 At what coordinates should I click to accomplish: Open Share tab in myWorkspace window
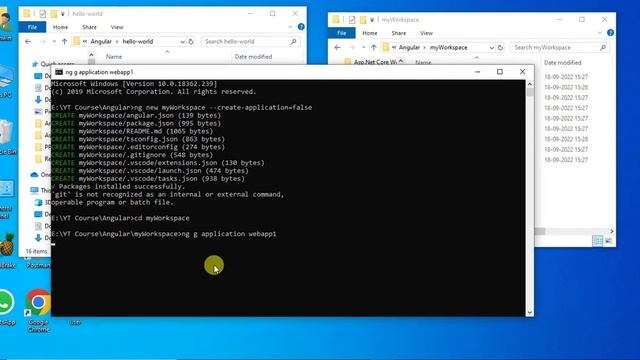[399, 33]
